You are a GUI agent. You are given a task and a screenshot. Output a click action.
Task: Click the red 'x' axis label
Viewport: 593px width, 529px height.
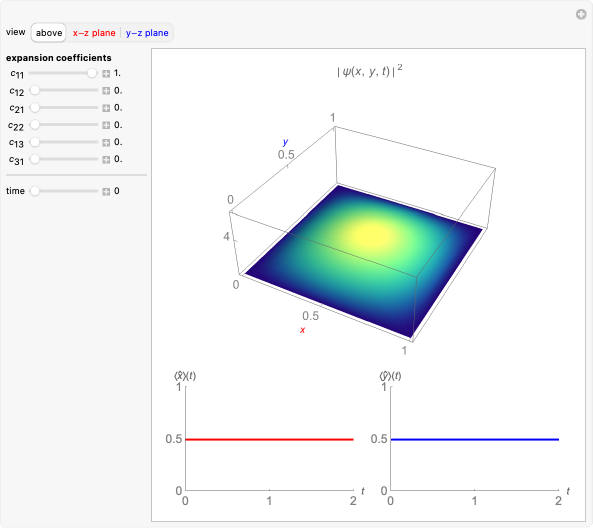(x=302, y=330)
